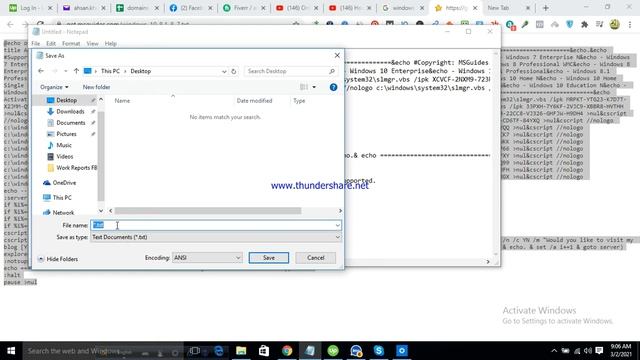Open Google Chrome from the taskbar
This screenshot has width=640, height=360.
coord(287,351)
